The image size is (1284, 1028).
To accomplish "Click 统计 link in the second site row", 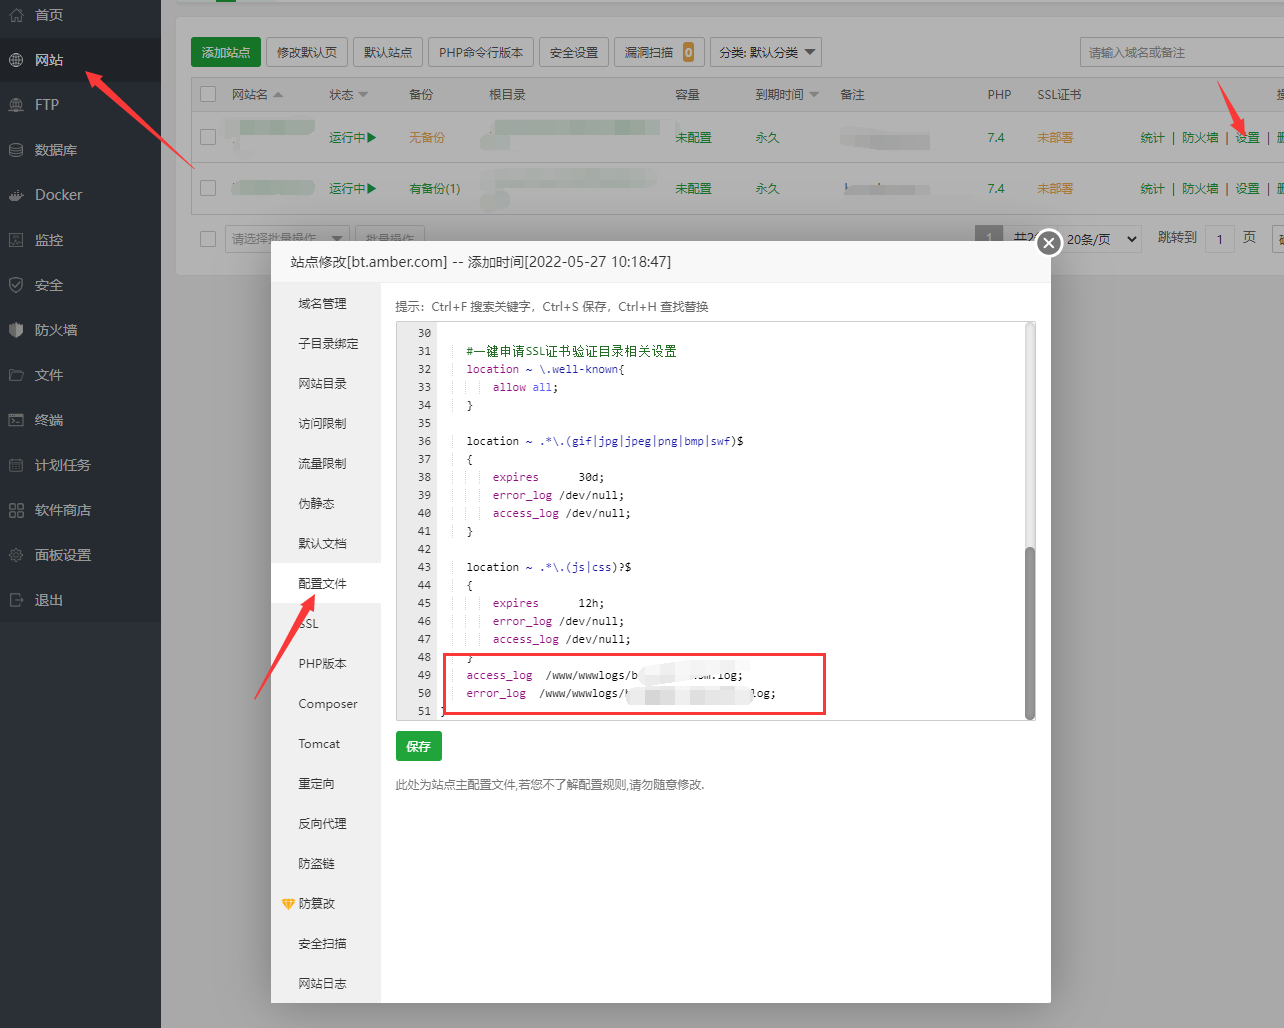I will pyautogui.click(x=1152, y=189).
